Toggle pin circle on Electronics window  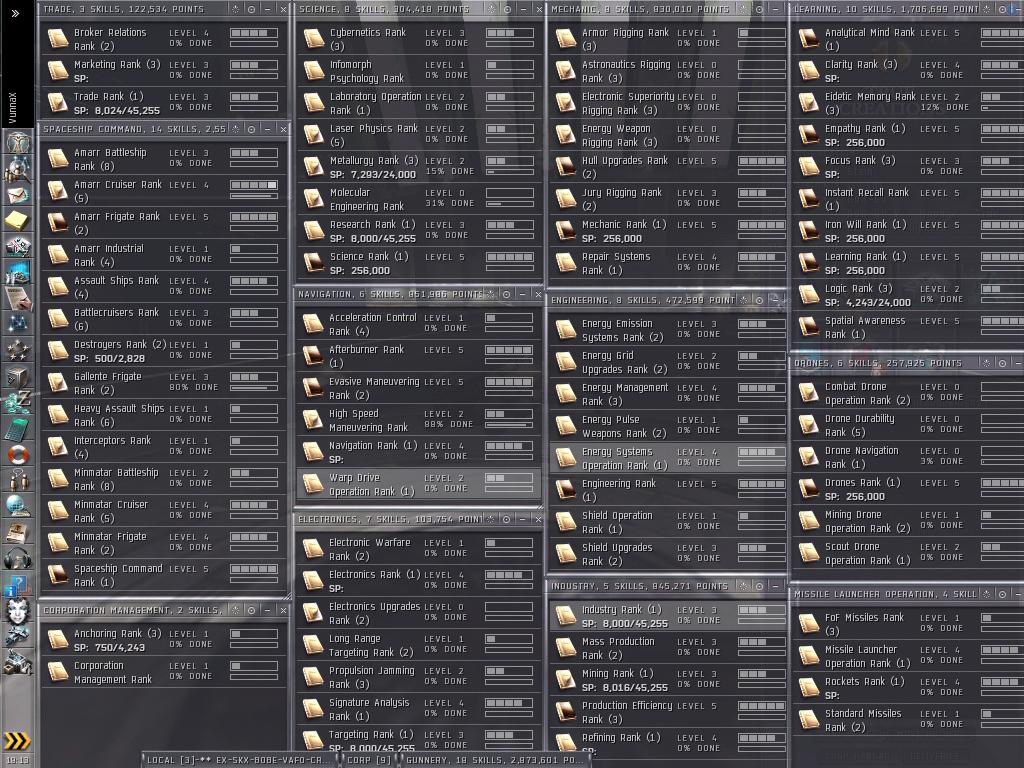pyautogui.click(x=507, y=519)
